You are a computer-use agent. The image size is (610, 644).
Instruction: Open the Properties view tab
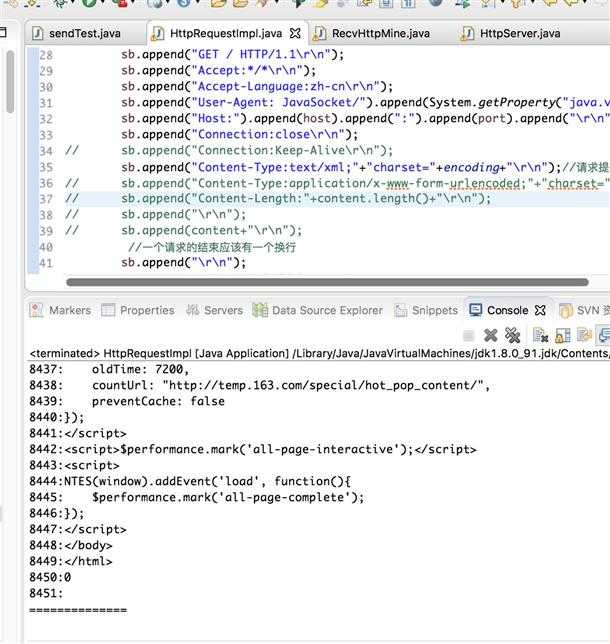click(x=138, y=310)
